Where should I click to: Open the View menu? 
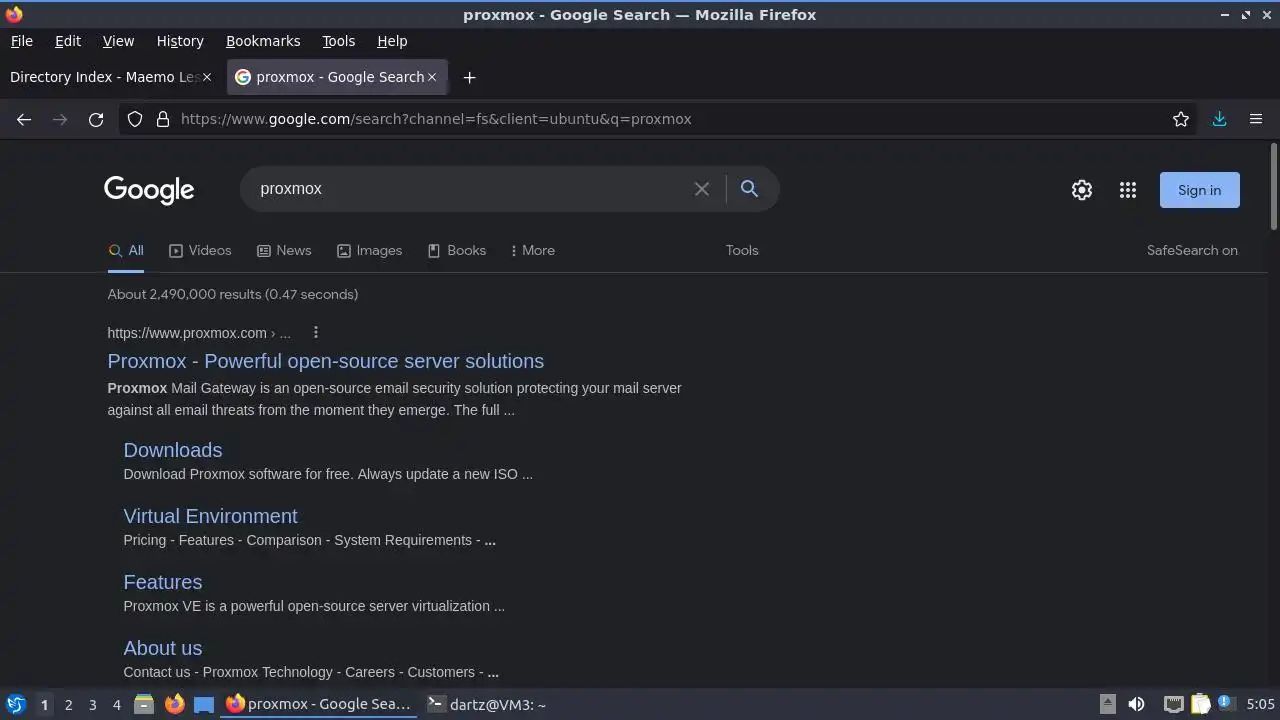(x=118, y=41)
